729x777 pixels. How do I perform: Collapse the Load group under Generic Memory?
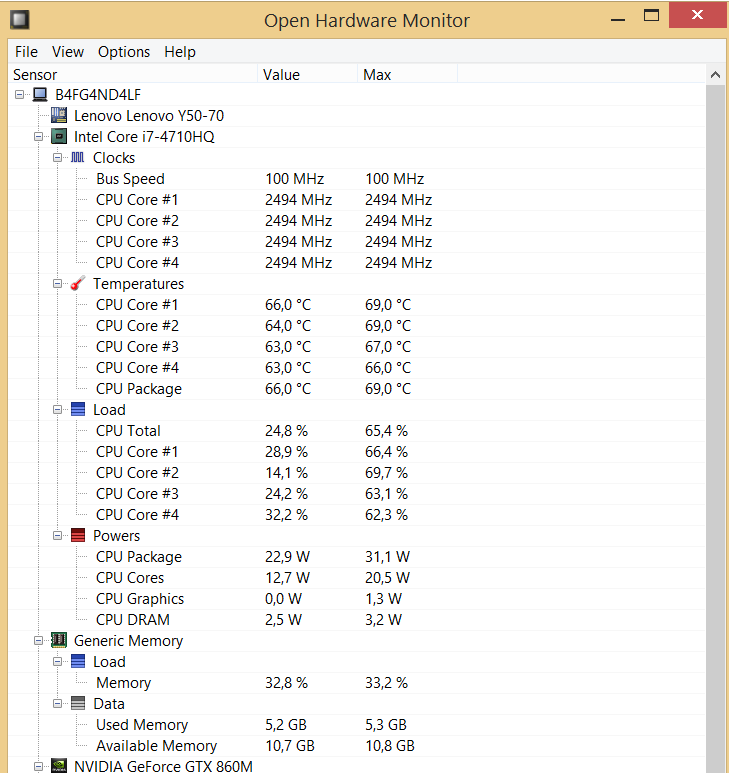(57, 662)
